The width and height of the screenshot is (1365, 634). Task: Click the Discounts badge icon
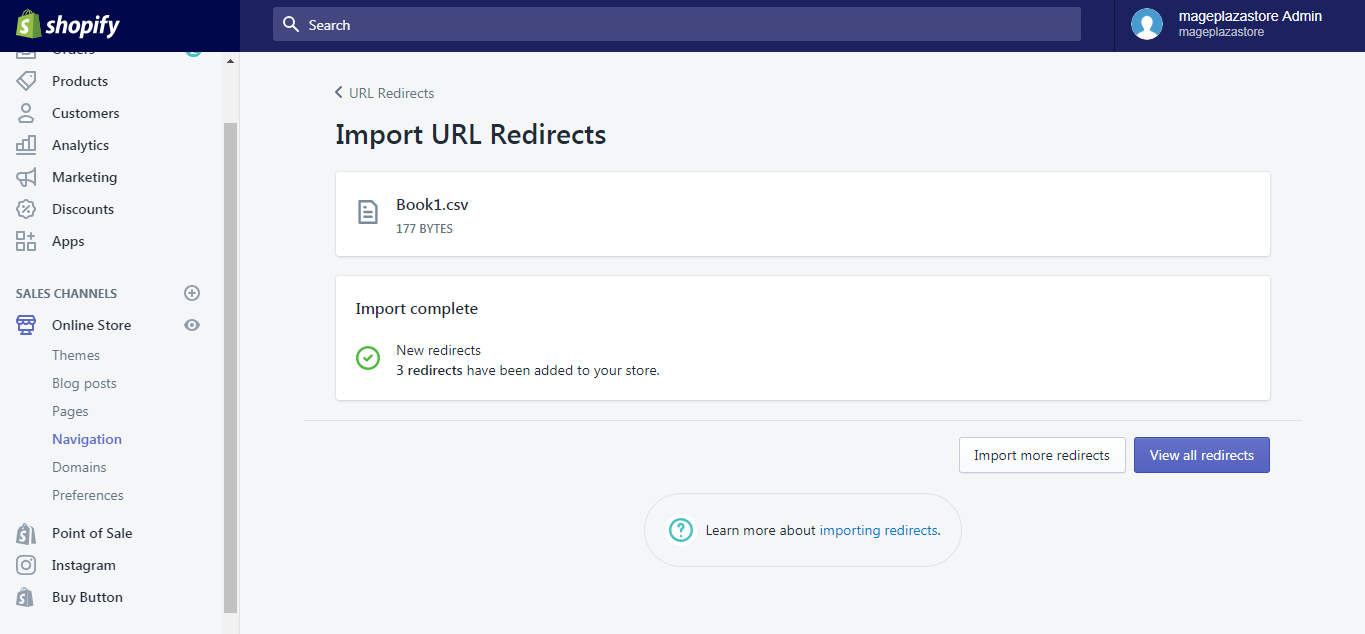[26, 209]
